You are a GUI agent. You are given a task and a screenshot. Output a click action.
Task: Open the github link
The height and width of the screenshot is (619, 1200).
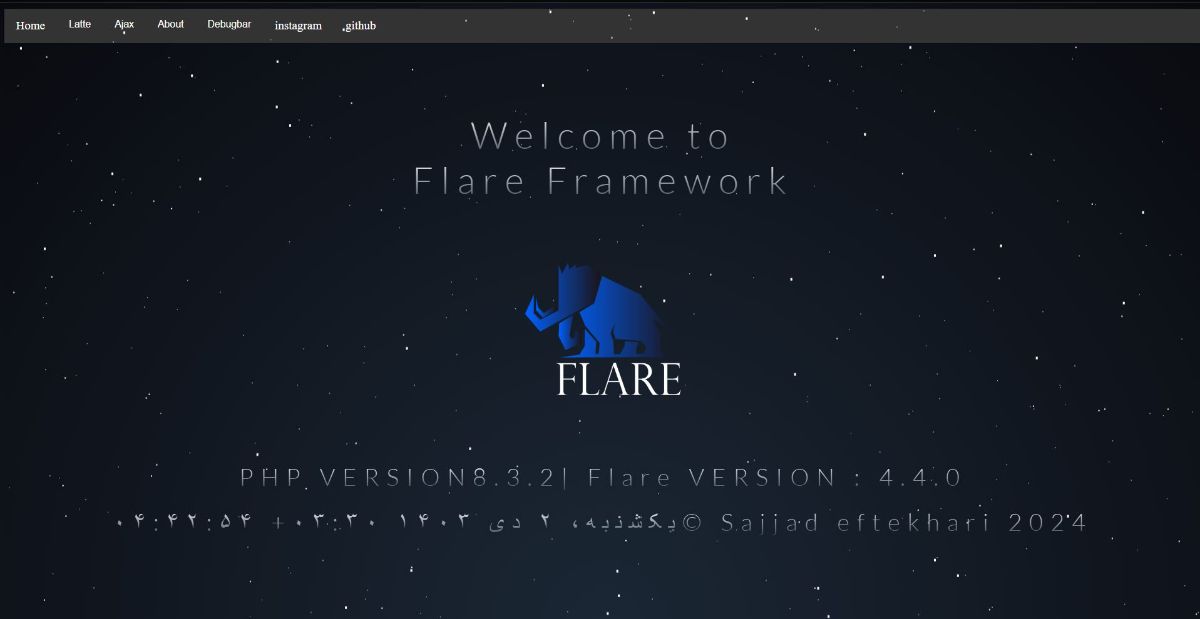point(360,25)
